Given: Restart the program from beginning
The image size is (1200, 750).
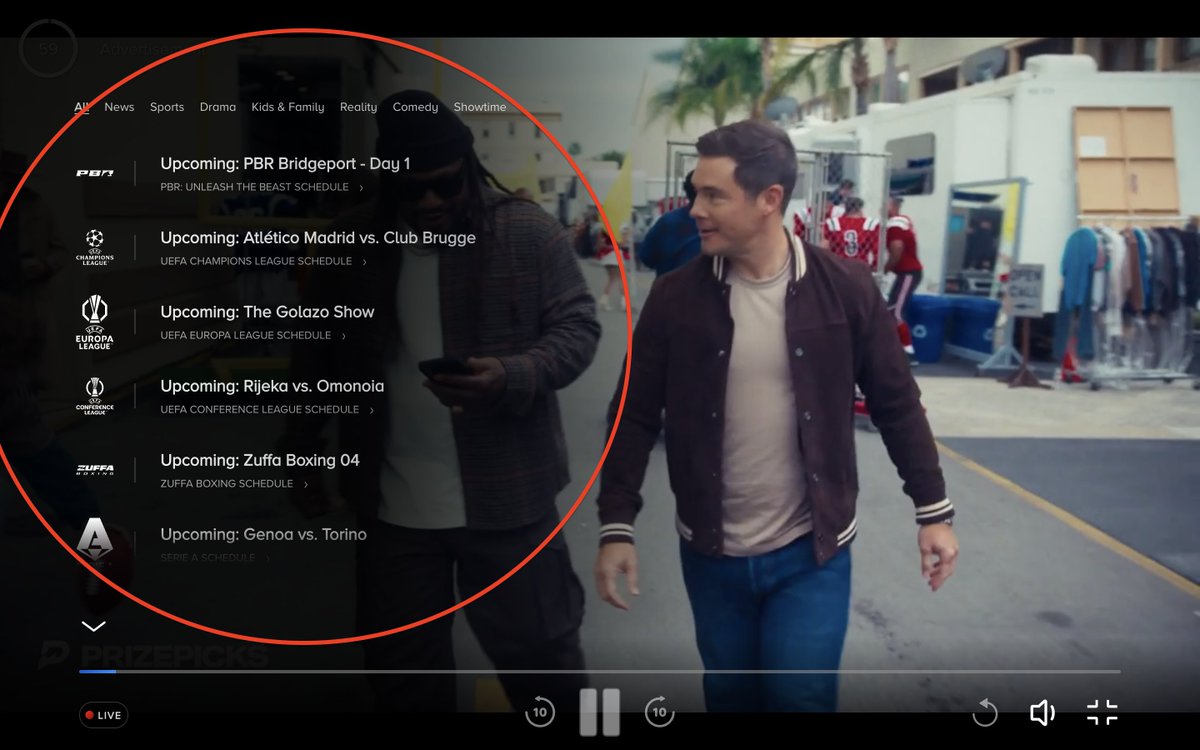Looking at the screenshot, I should click(x=985, y=713).
